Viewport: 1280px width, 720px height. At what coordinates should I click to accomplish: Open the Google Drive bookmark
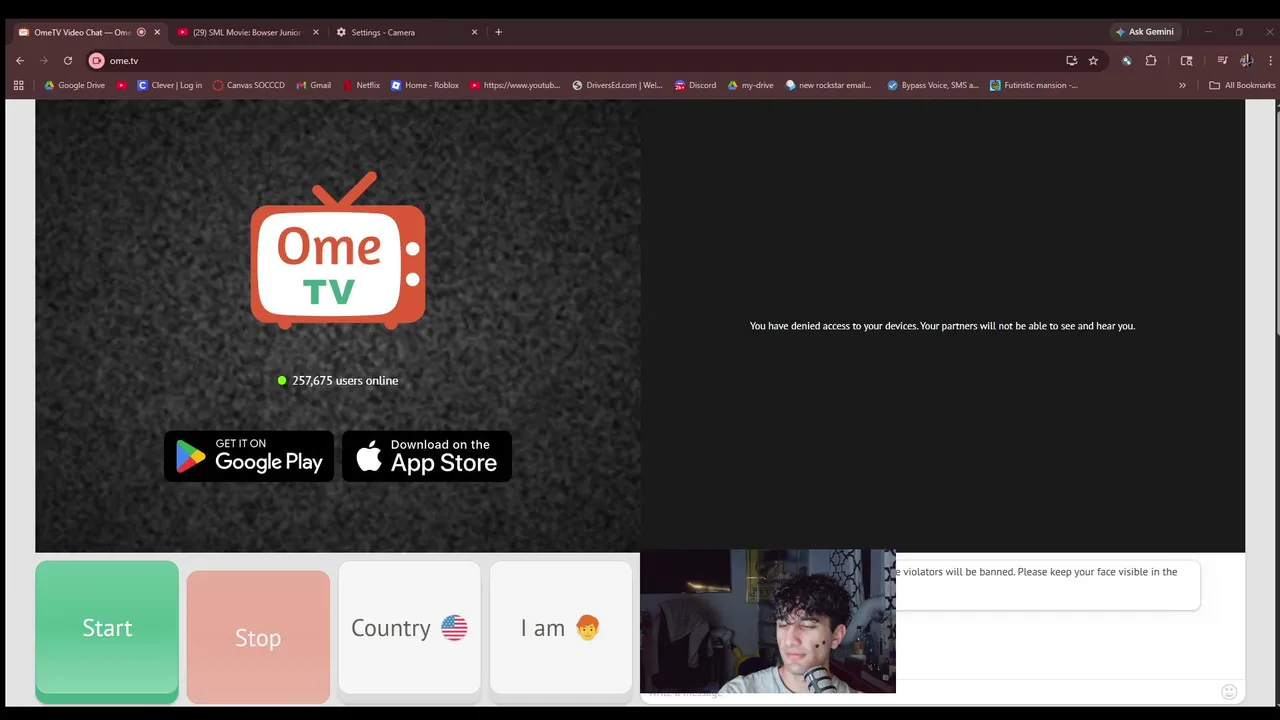[75, 85]
